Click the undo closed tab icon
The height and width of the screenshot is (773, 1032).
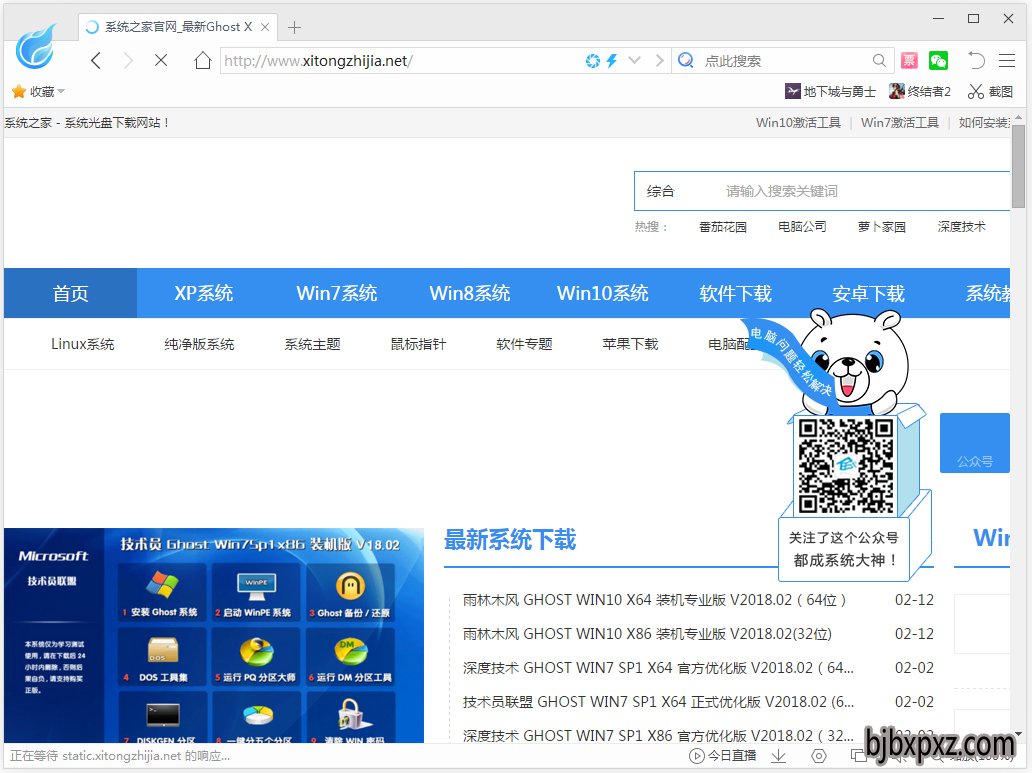click(976, 61)
